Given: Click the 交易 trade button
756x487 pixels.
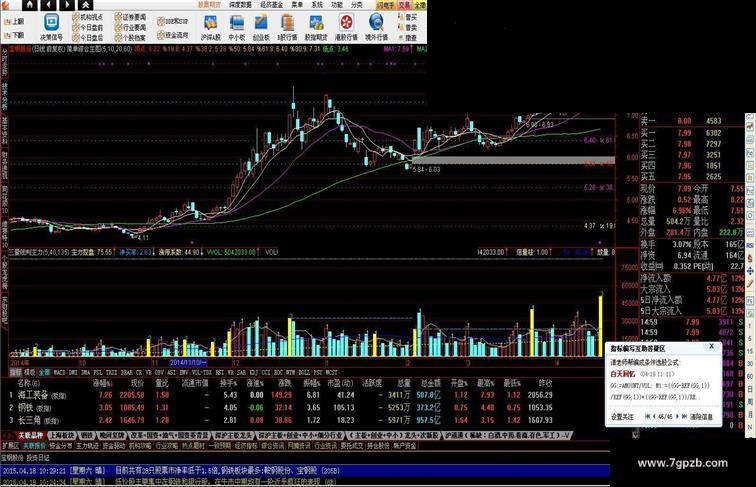Looking at the screenshot, I should [x=404, y=5].
